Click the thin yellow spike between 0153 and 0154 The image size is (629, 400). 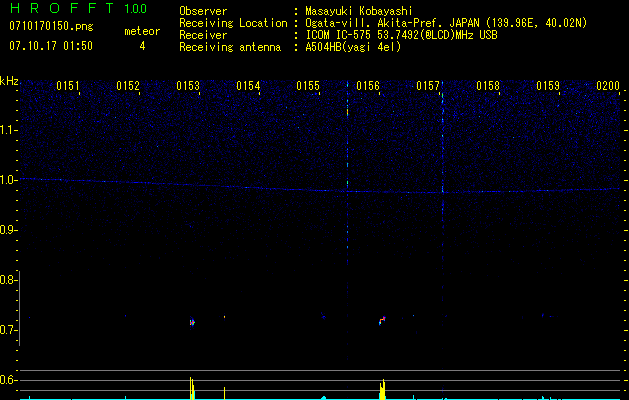pos(224,393)
